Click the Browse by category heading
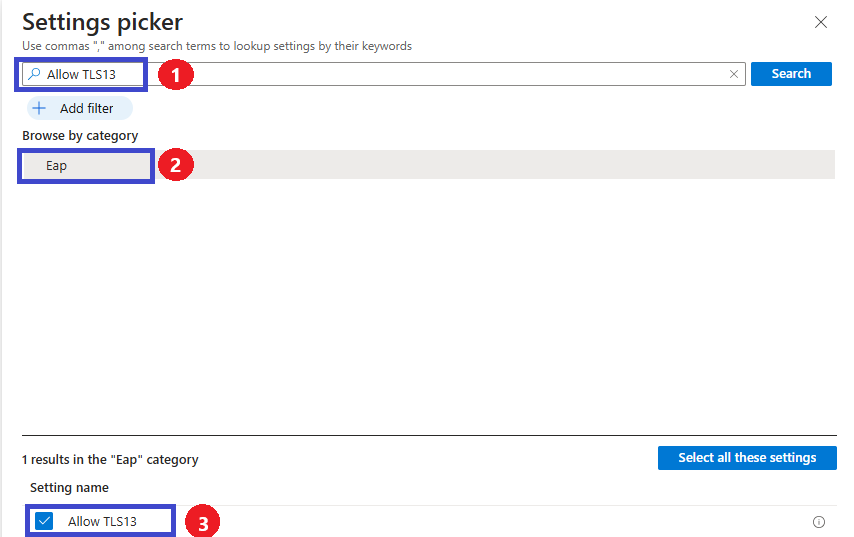 pyautogui.click(x=80, y=136)
